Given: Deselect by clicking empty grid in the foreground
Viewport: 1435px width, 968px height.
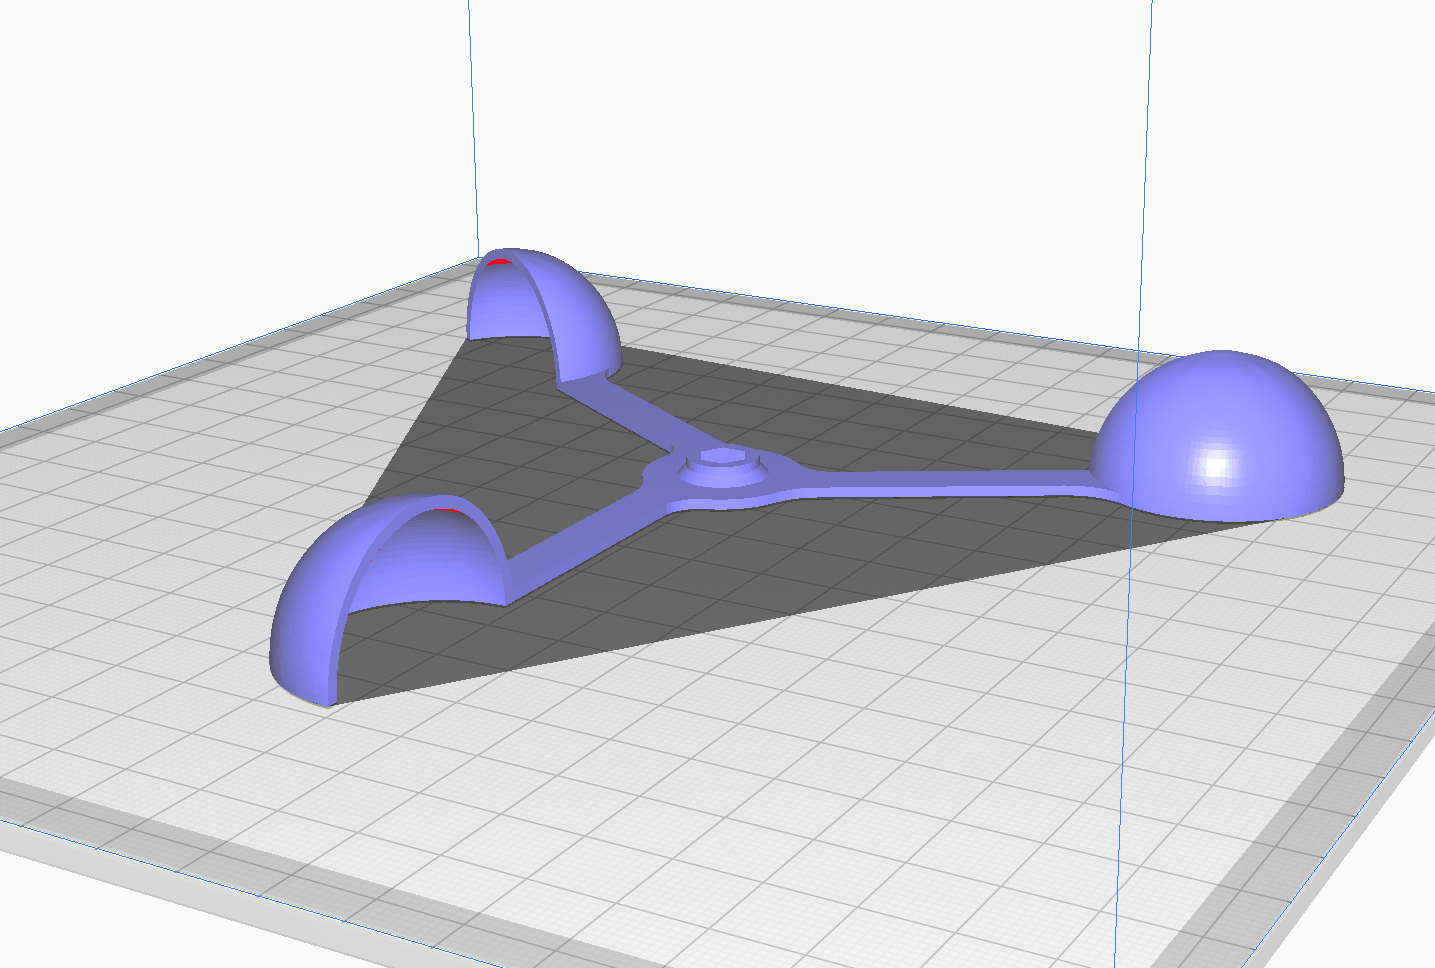Looking at the screenshot, I should pyautogui.click(x=700, y=800).
